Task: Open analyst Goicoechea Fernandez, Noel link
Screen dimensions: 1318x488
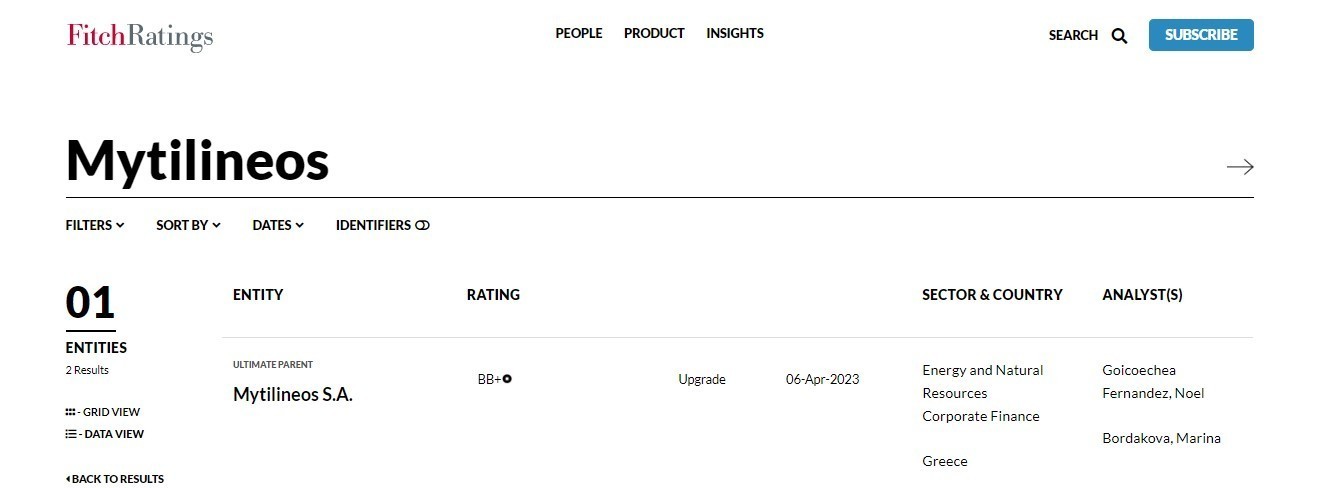Action: tap(1152, 381)
